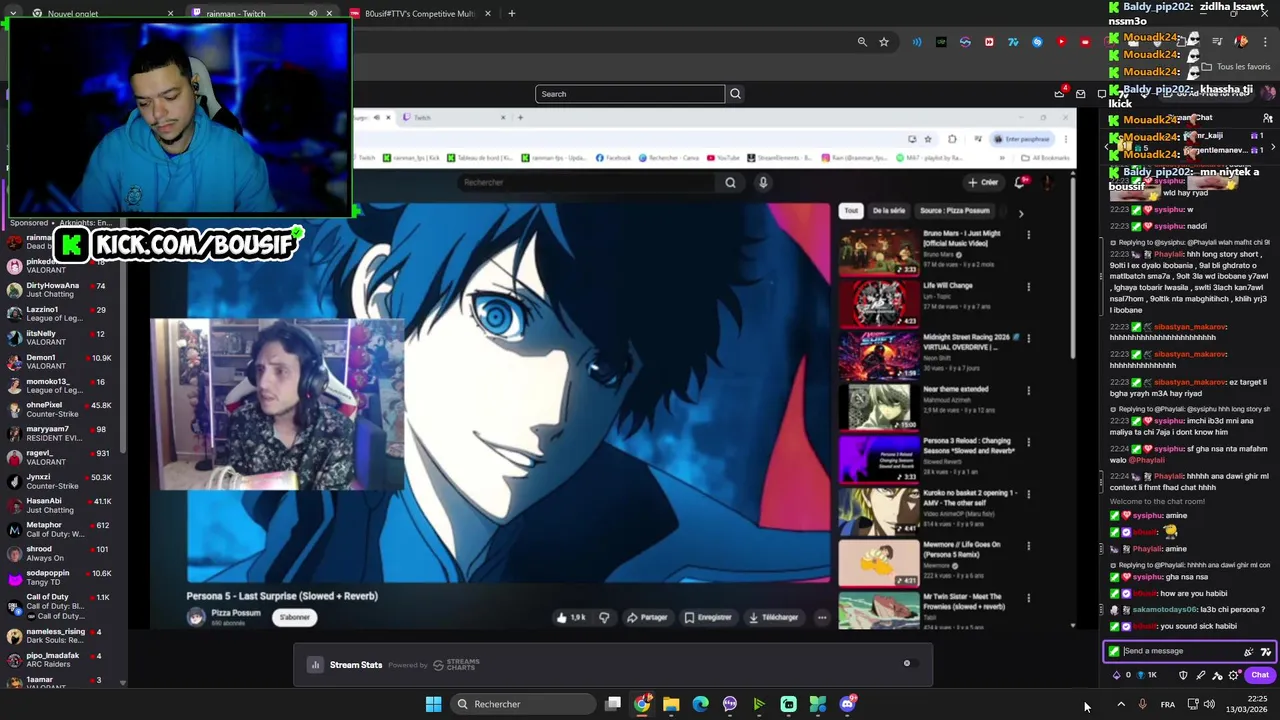Advance gifter leaderboard with right chevron
Viewport: 1280px width, 720px height.
coord(1272,147)
